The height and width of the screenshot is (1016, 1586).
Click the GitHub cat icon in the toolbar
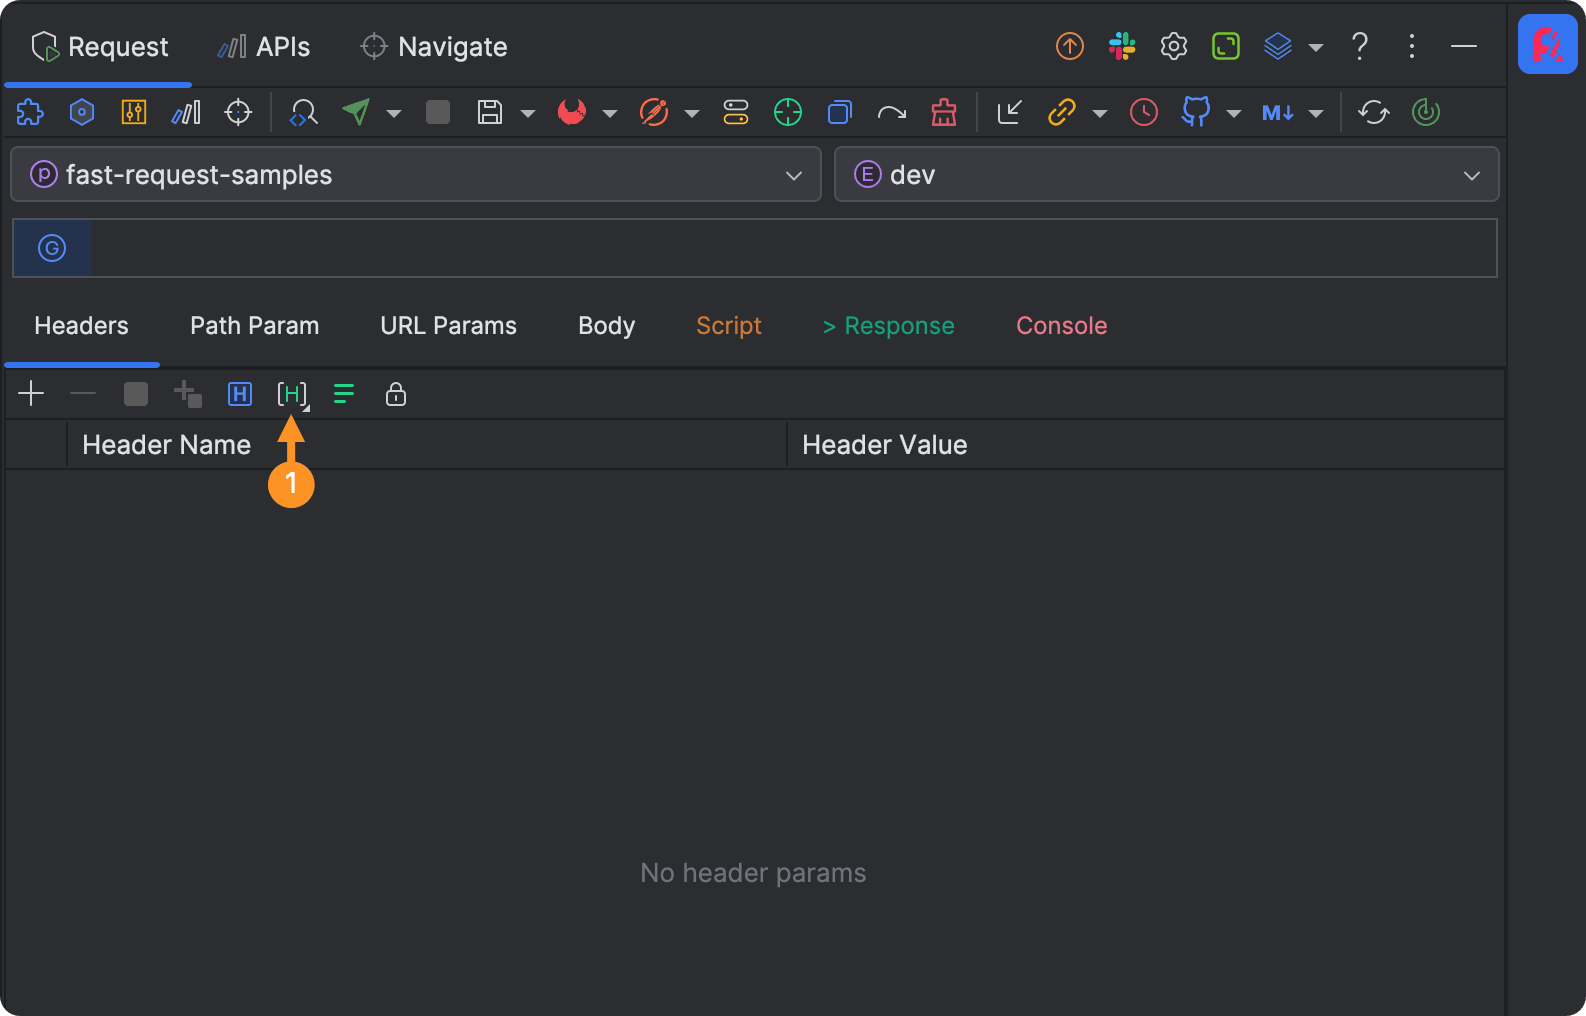click(x=1195, y=112)
